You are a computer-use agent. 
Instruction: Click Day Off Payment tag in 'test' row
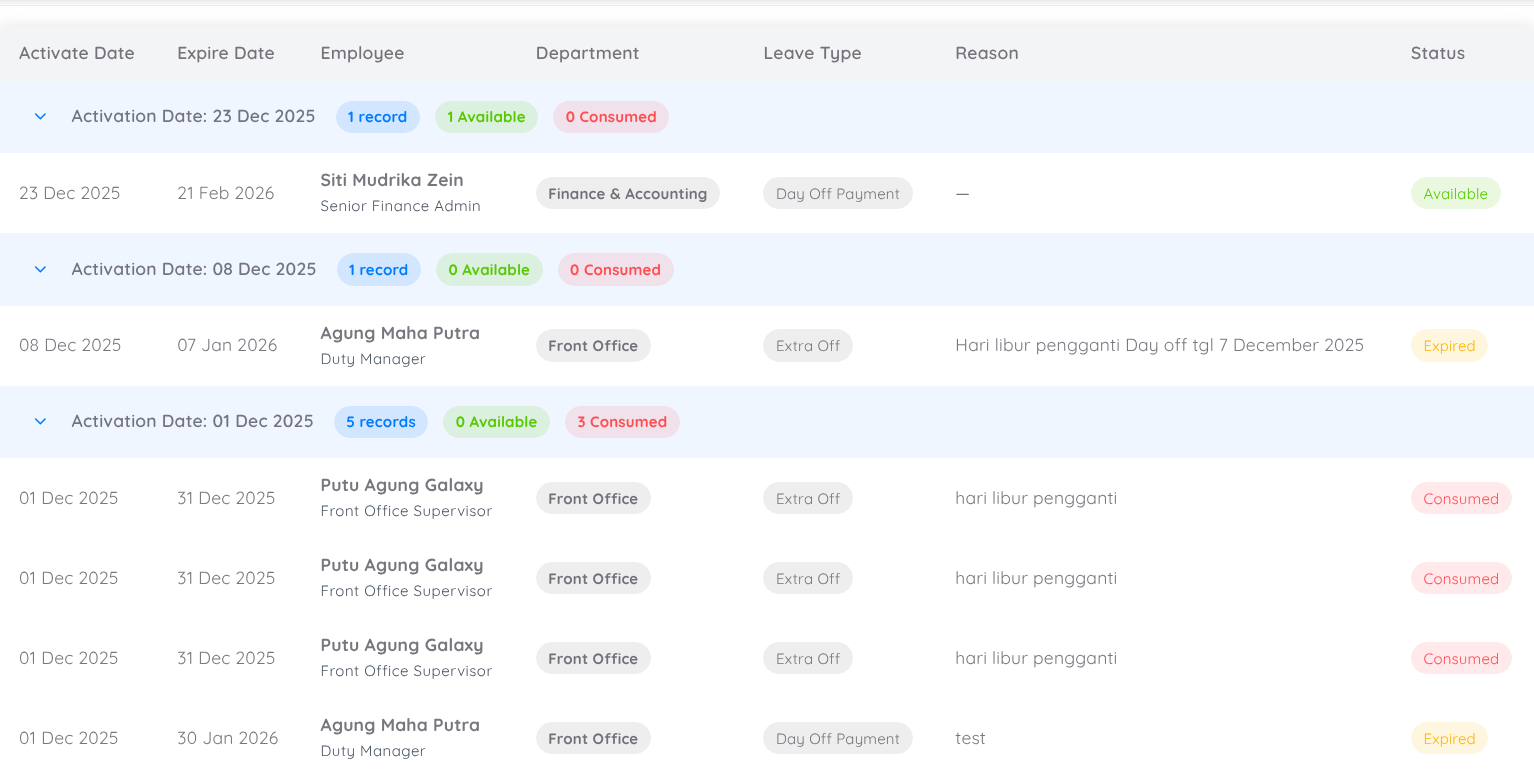click(x=837, y=739)
